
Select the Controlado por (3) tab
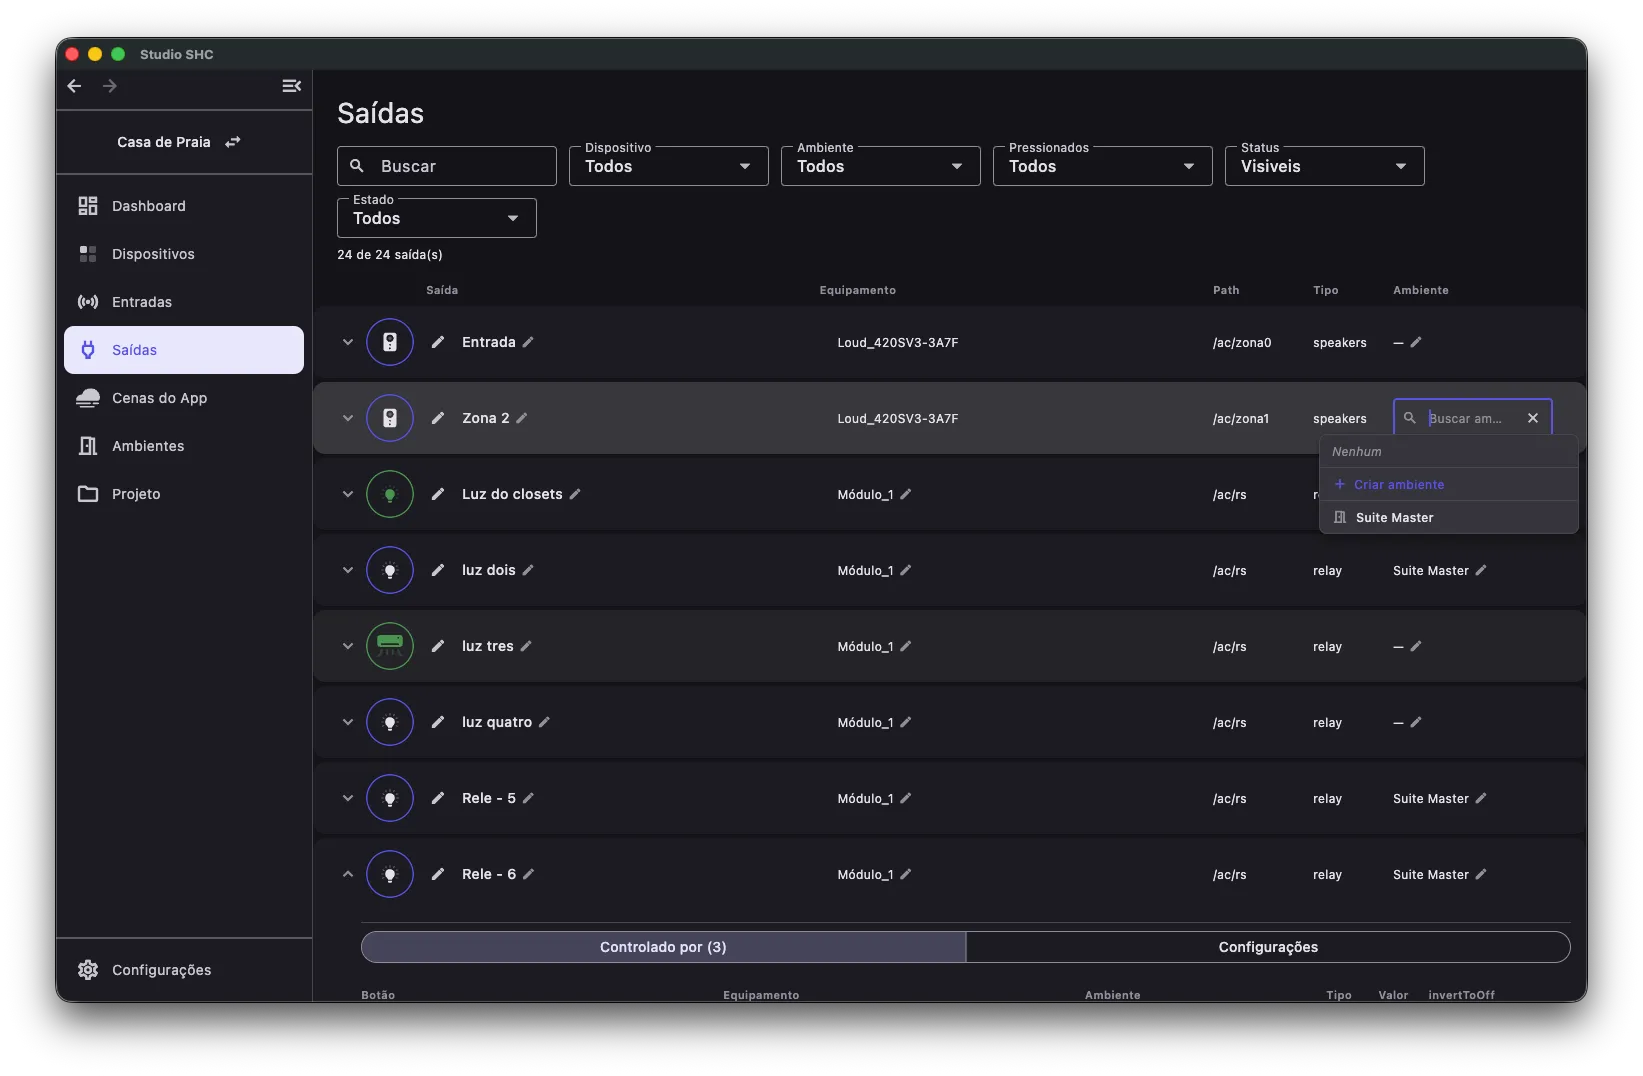pos(663,947)
